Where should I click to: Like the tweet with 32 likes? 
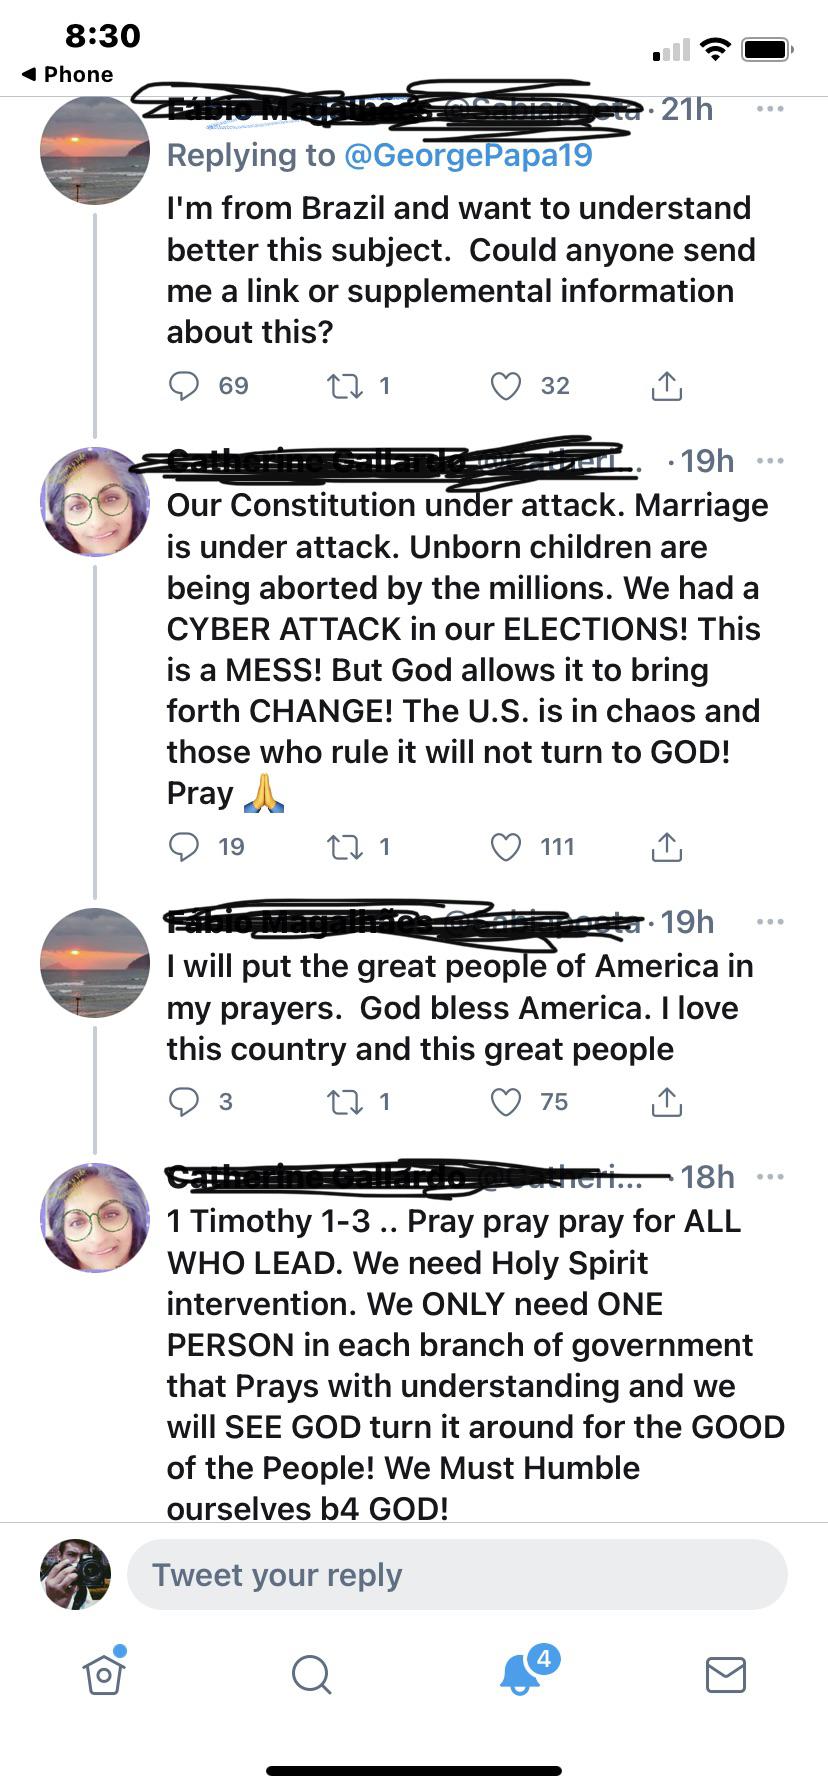[506, 386]
